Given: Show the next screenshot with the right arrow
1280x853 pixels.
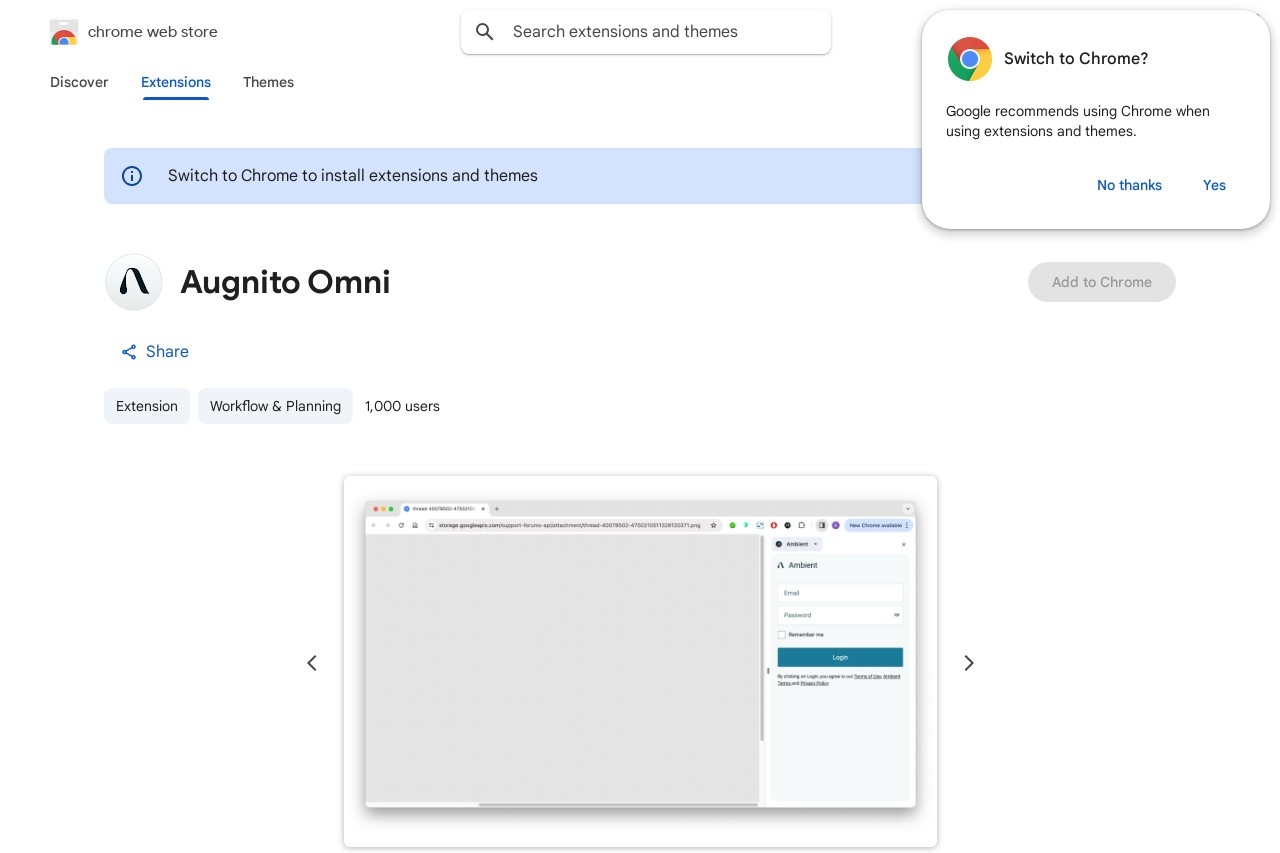Looking at the screenshot, I should [x=968, y=663].
